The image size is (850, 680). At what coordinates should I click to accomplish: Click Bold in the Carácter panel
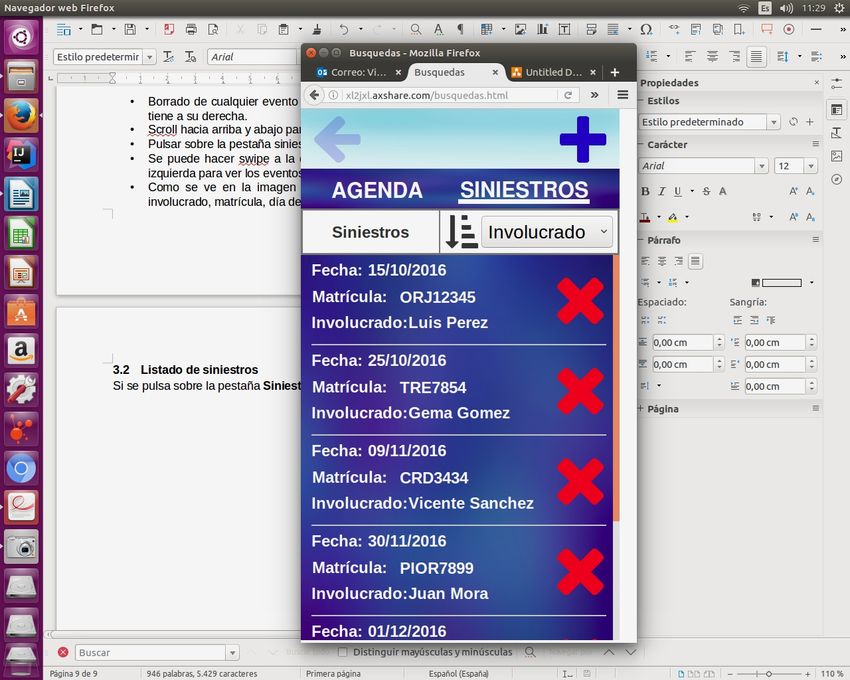645,191
